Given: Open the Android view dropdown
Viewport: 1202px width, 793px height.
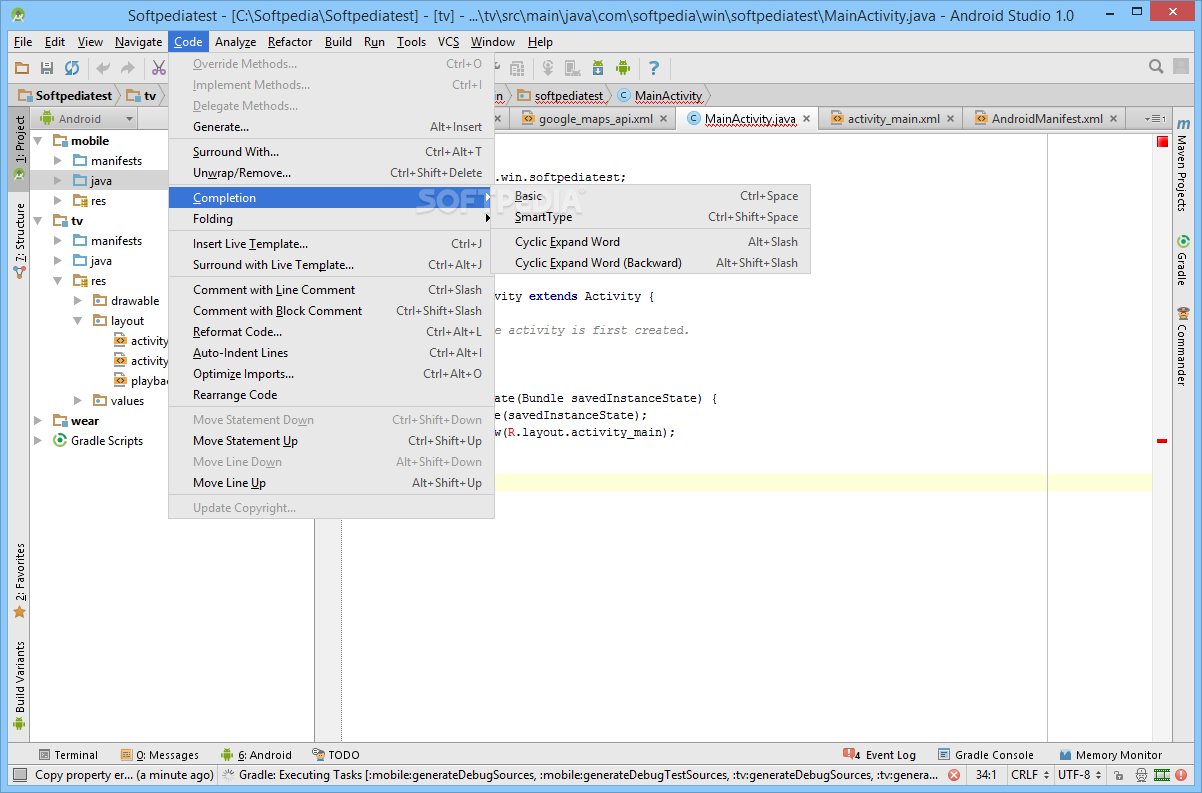Looking at the screenshot, I should pyautogui.click(x=85, y=118).
